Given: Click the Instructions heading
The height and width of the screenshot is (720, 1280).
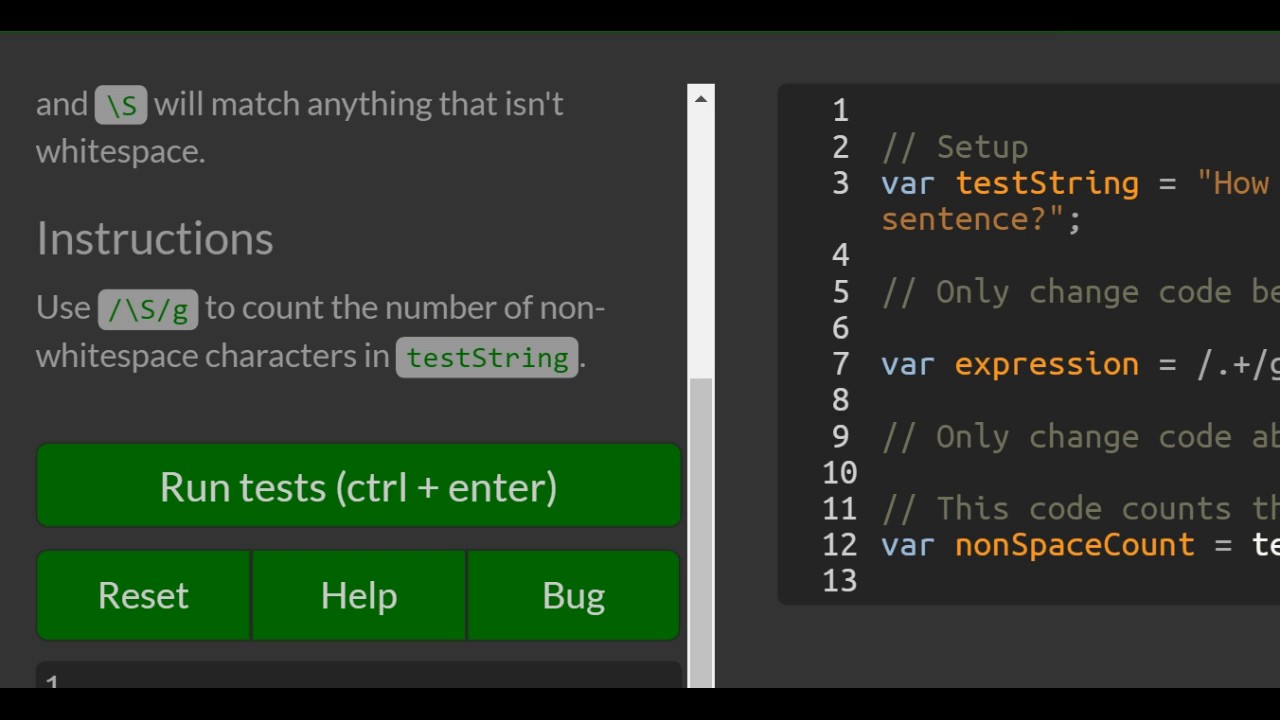Looking at the screenshot, I should [x=155, y=238].
